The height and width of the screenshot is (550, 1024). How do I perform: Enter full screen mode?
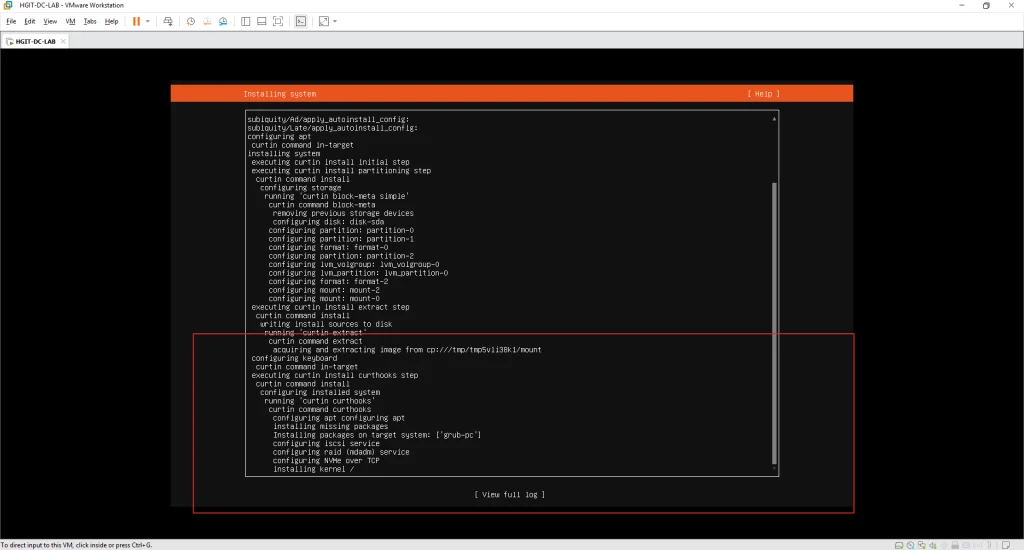[x=278, y=22]
